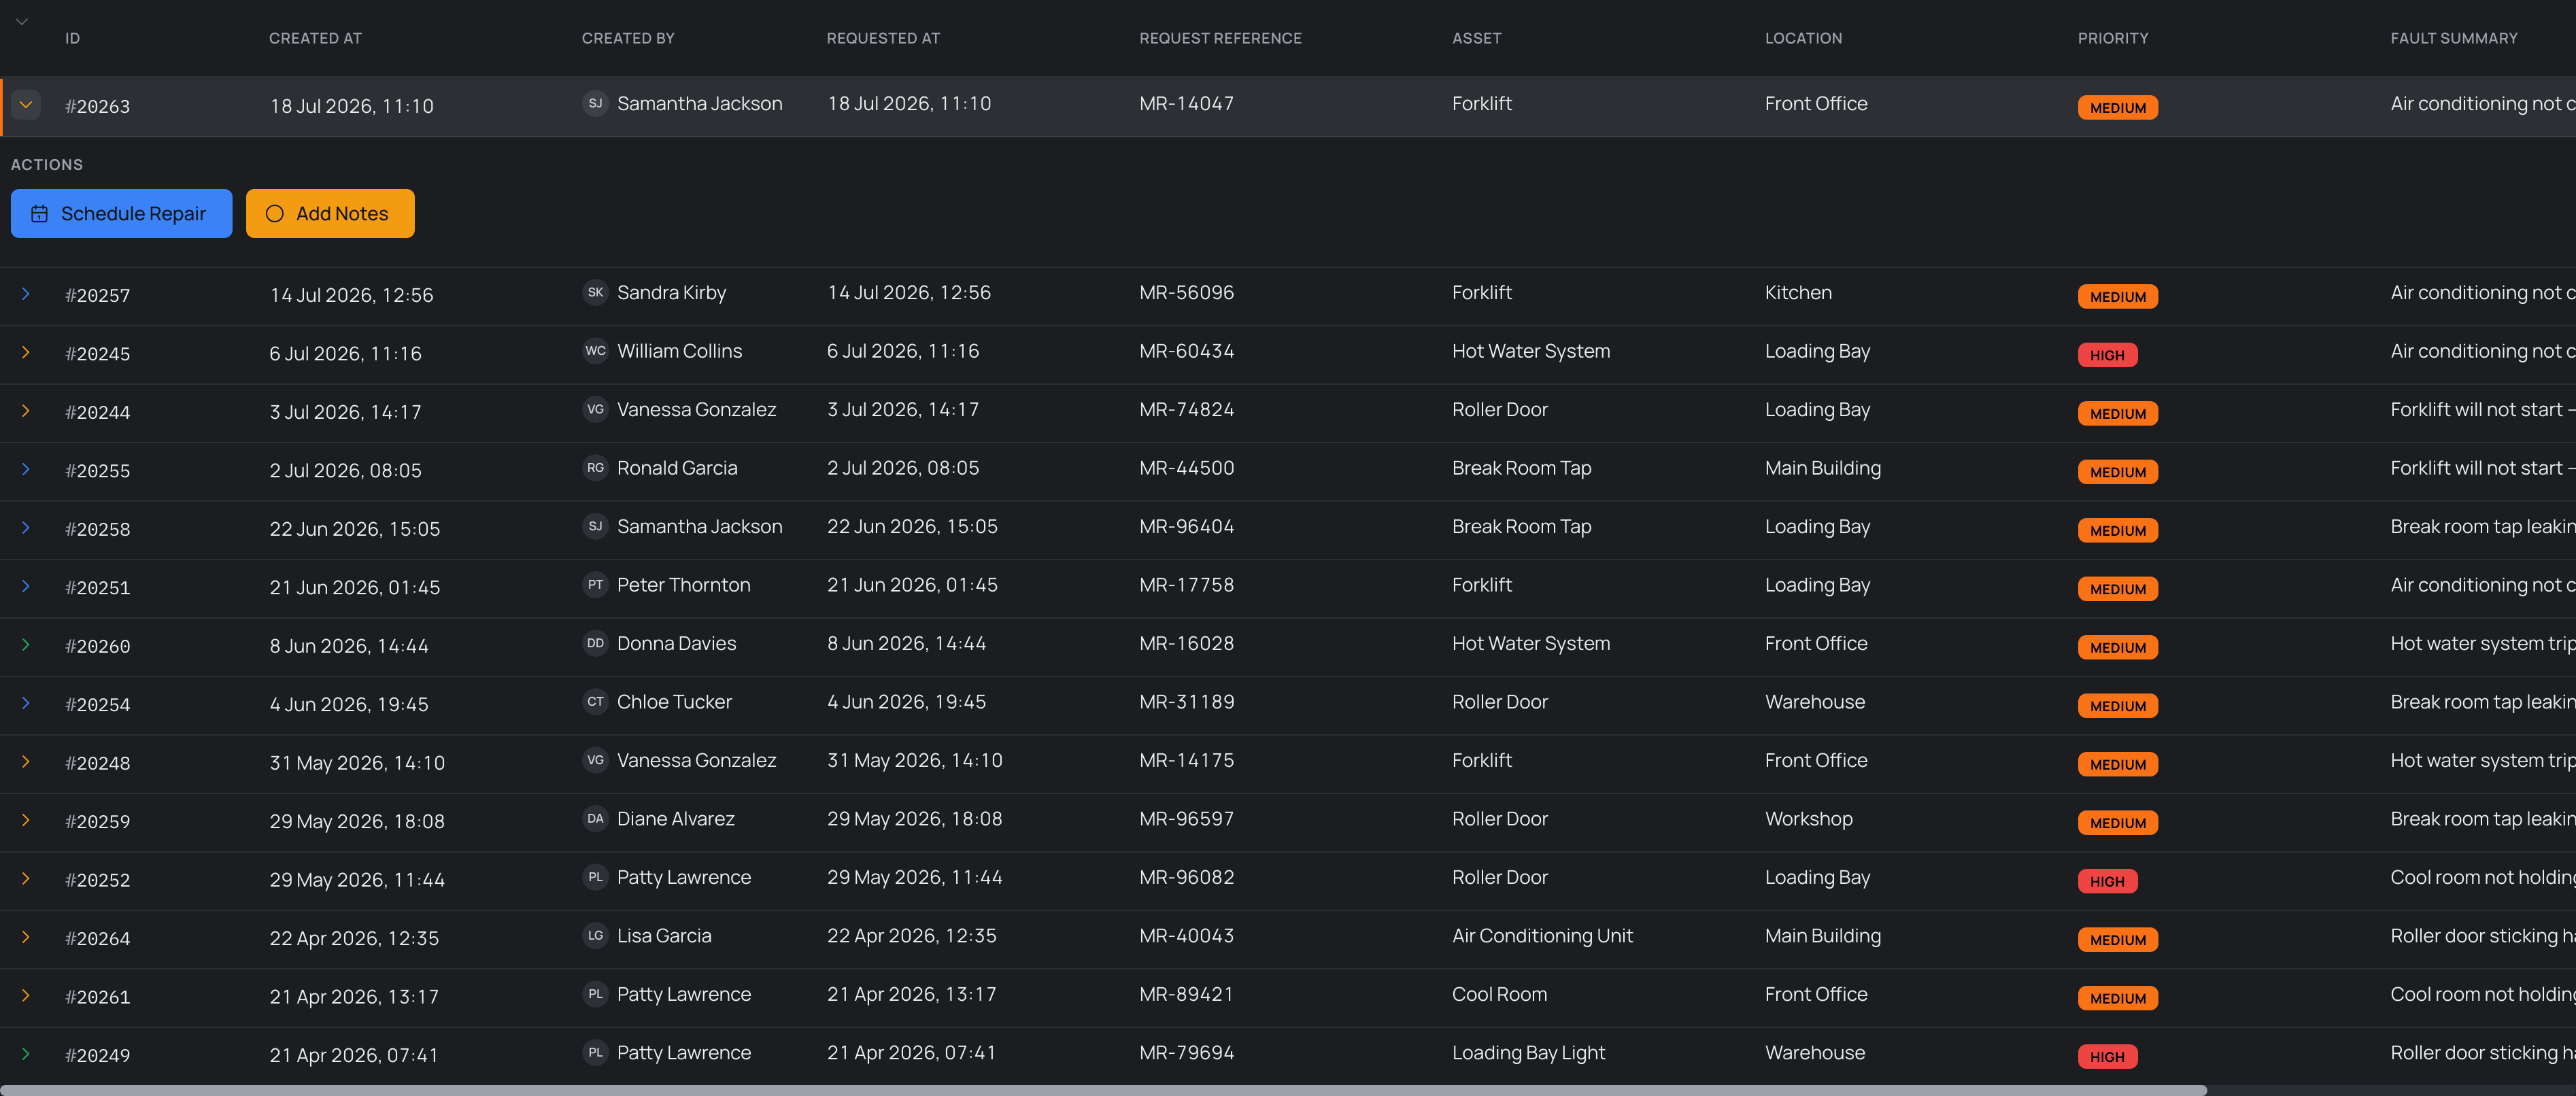The width and height of the screenshot is (2576, 1096).
Task: Click CT avatar for Chloe Tucker
Action: tap(595, 701)
